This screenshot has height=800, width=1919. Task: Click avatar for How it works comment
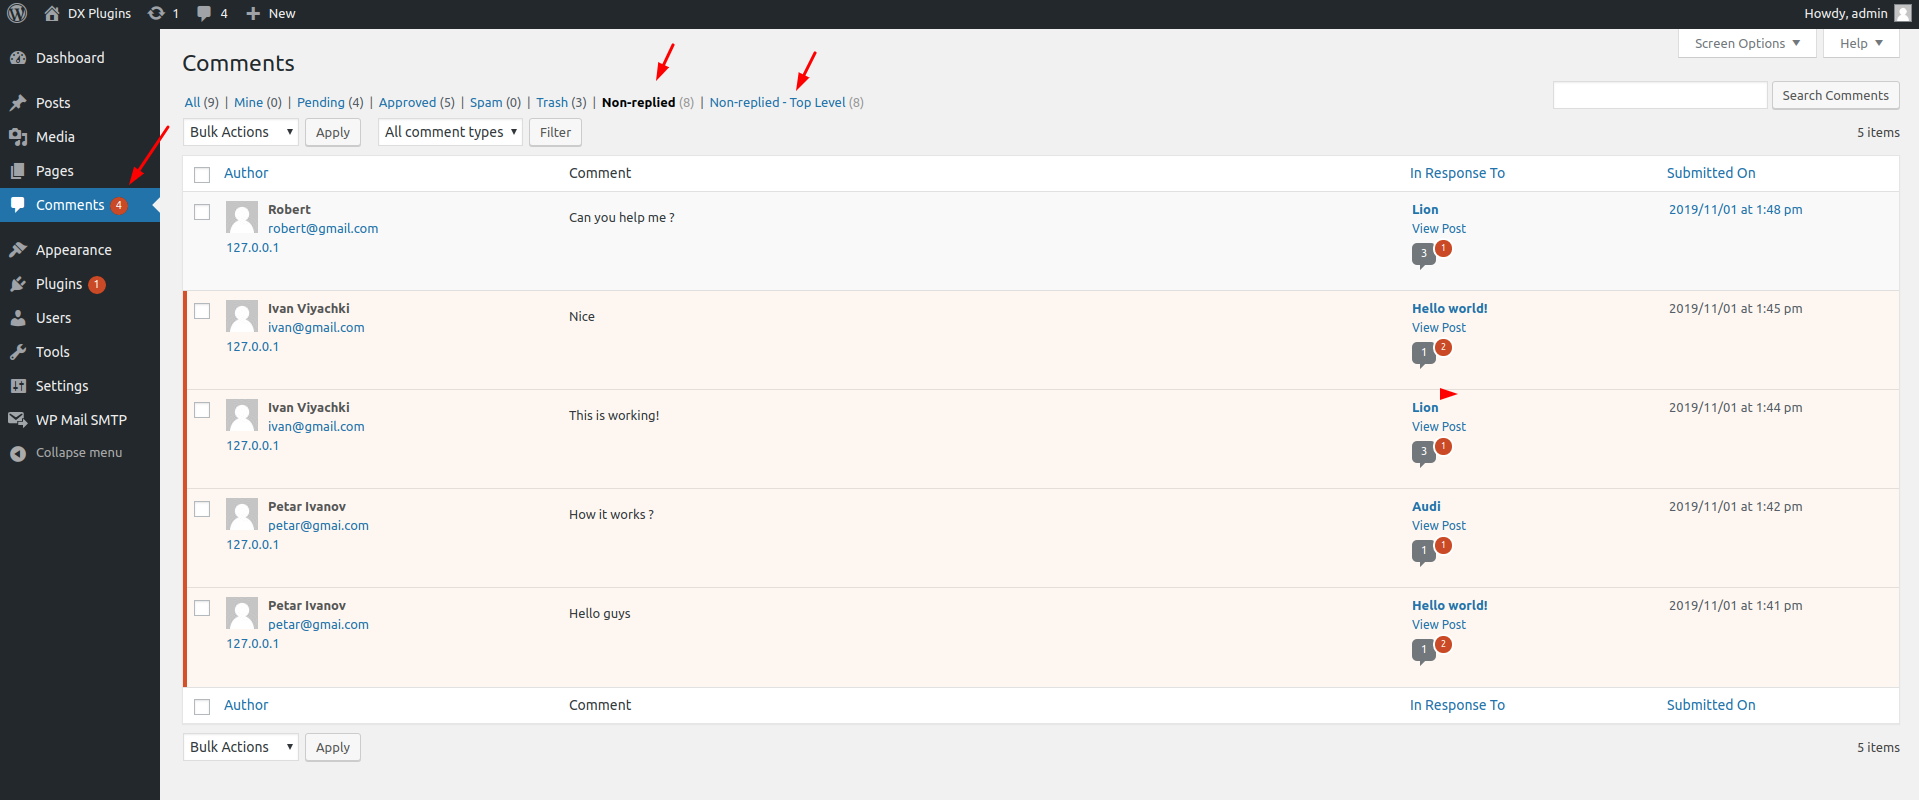[242, 514]
